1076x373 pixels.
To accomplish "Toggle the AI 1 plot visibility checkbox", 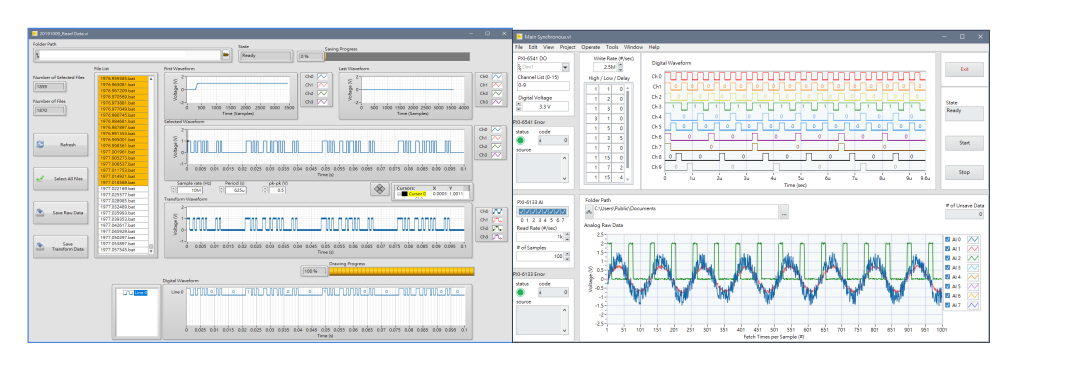I will pos(948,249).
